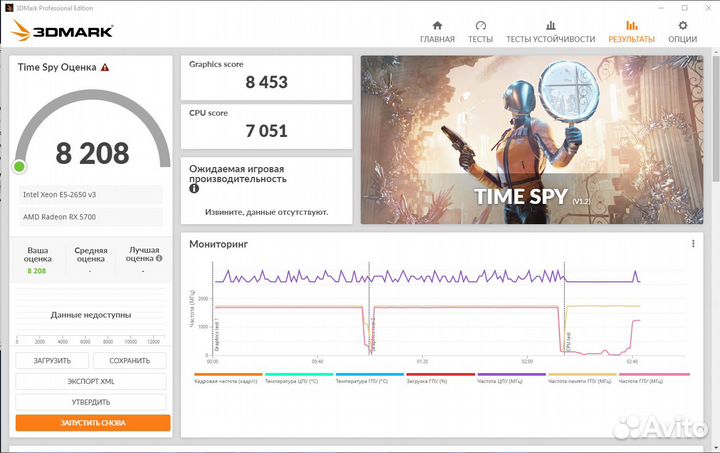This screenshot has height=453, width=720.
Task: Click the warning triangle beside Time Spy Оценка
Action: [x=105, y=67]
